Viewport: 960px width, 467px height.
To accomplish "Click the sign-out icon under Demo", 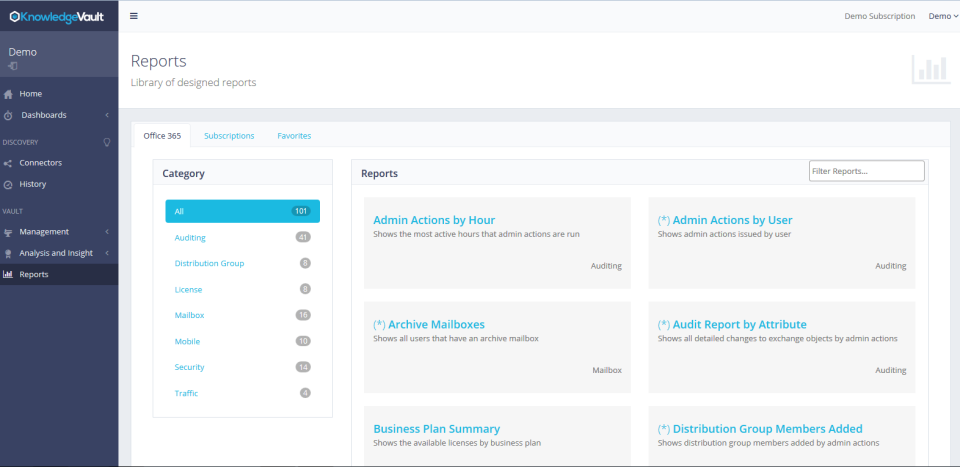I will 13,65.
